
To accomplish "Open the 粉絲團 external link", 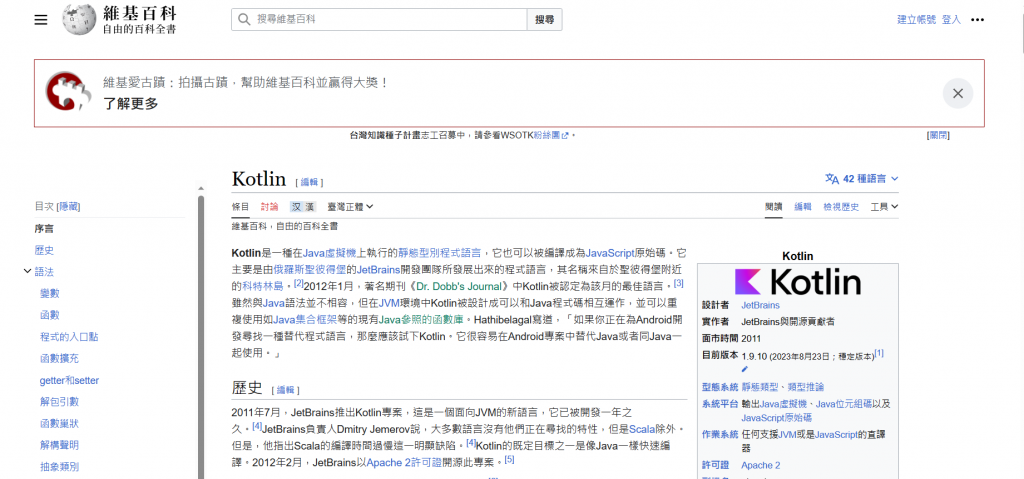I will tap(551, 135).
